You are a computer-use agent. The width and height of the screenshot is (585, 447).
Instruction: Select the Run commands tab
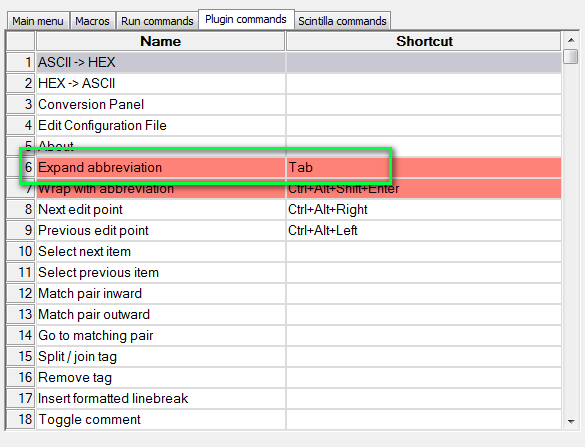tap(157, 21)
